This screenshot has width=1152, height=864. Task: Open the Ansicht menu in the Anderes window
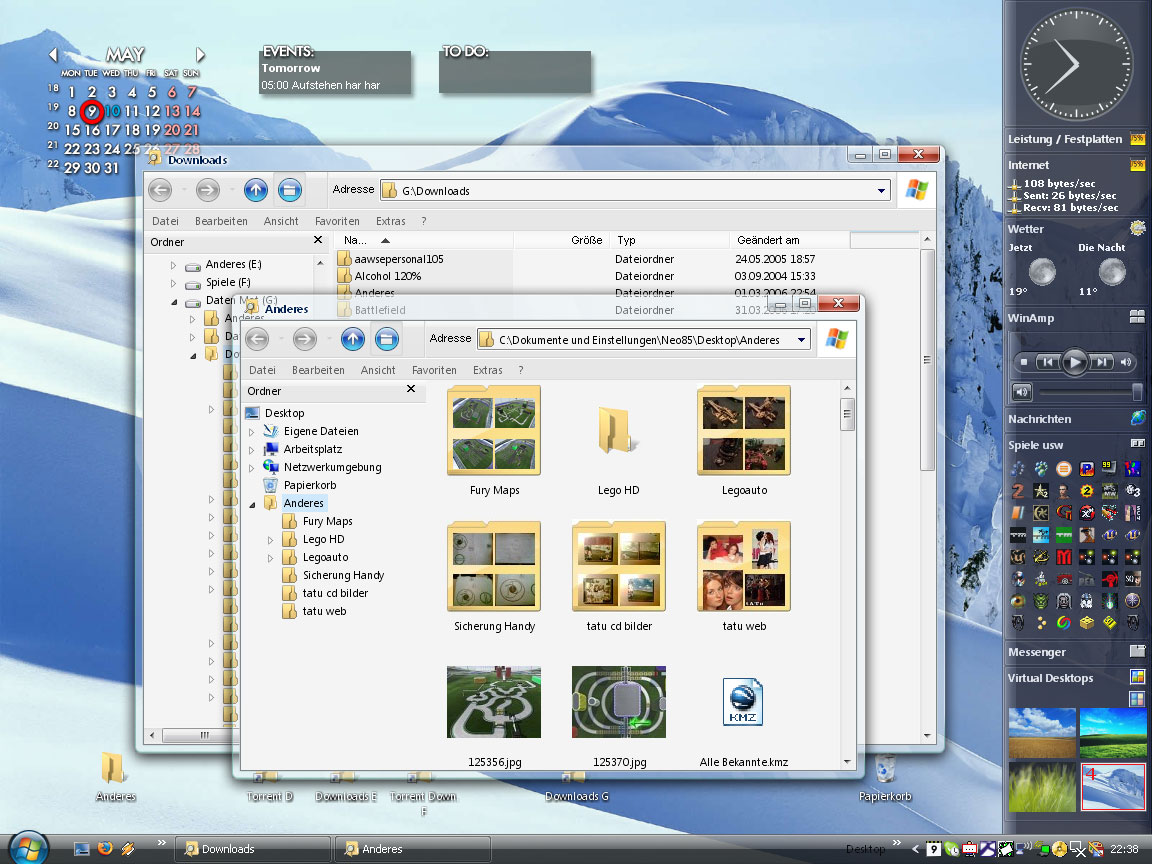(378, 370)
